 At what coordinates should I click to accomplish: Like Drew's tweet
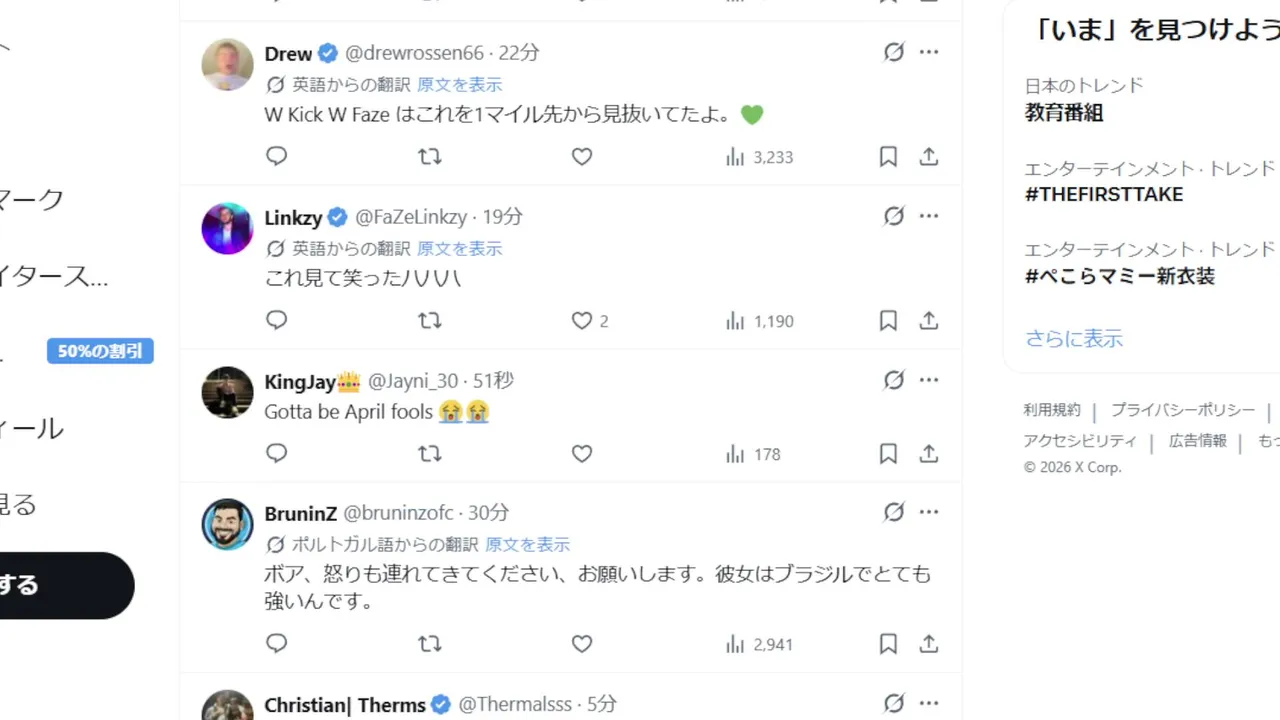point(582,157)
